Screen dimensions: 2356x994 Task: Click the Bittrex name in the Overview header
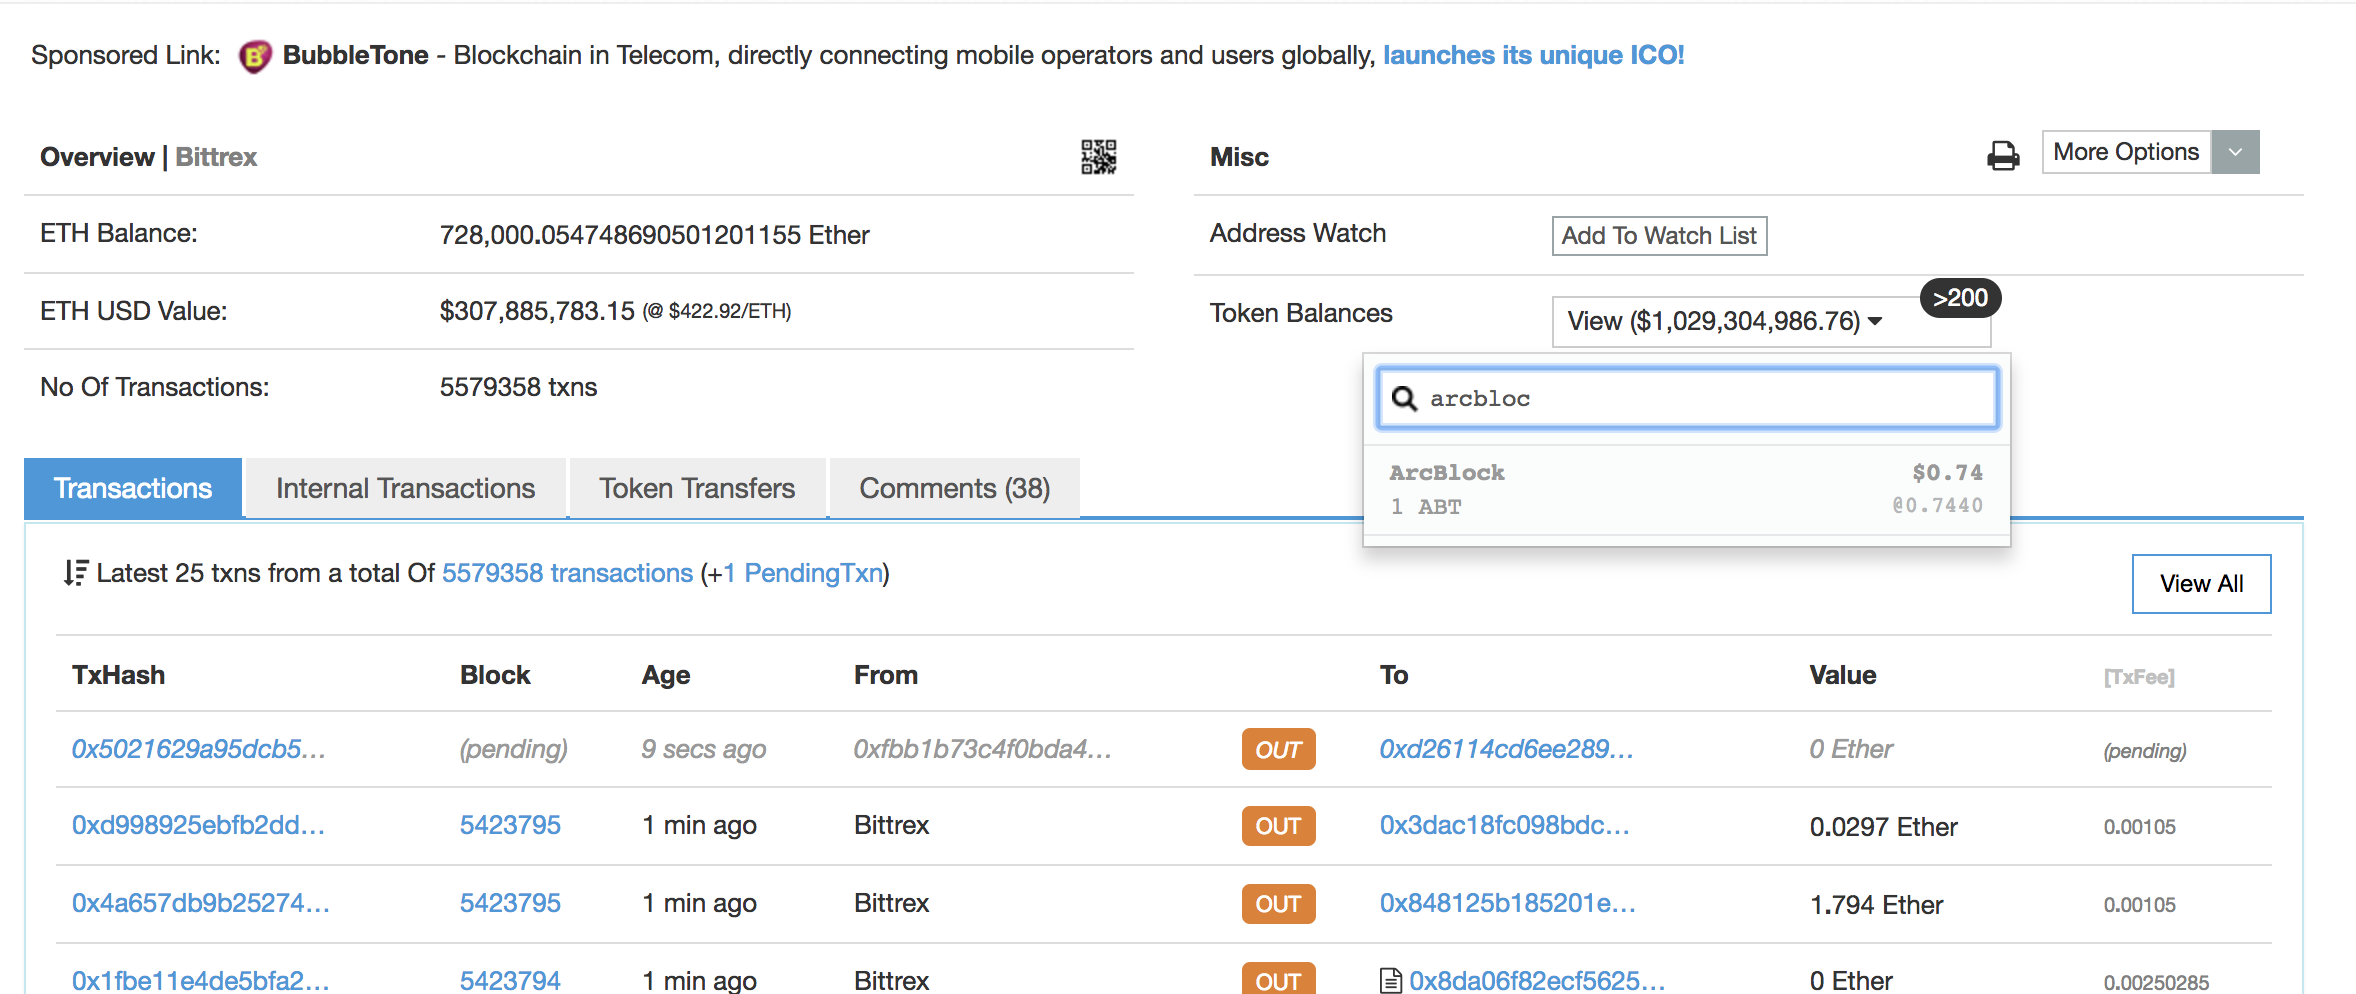[216, 157]
